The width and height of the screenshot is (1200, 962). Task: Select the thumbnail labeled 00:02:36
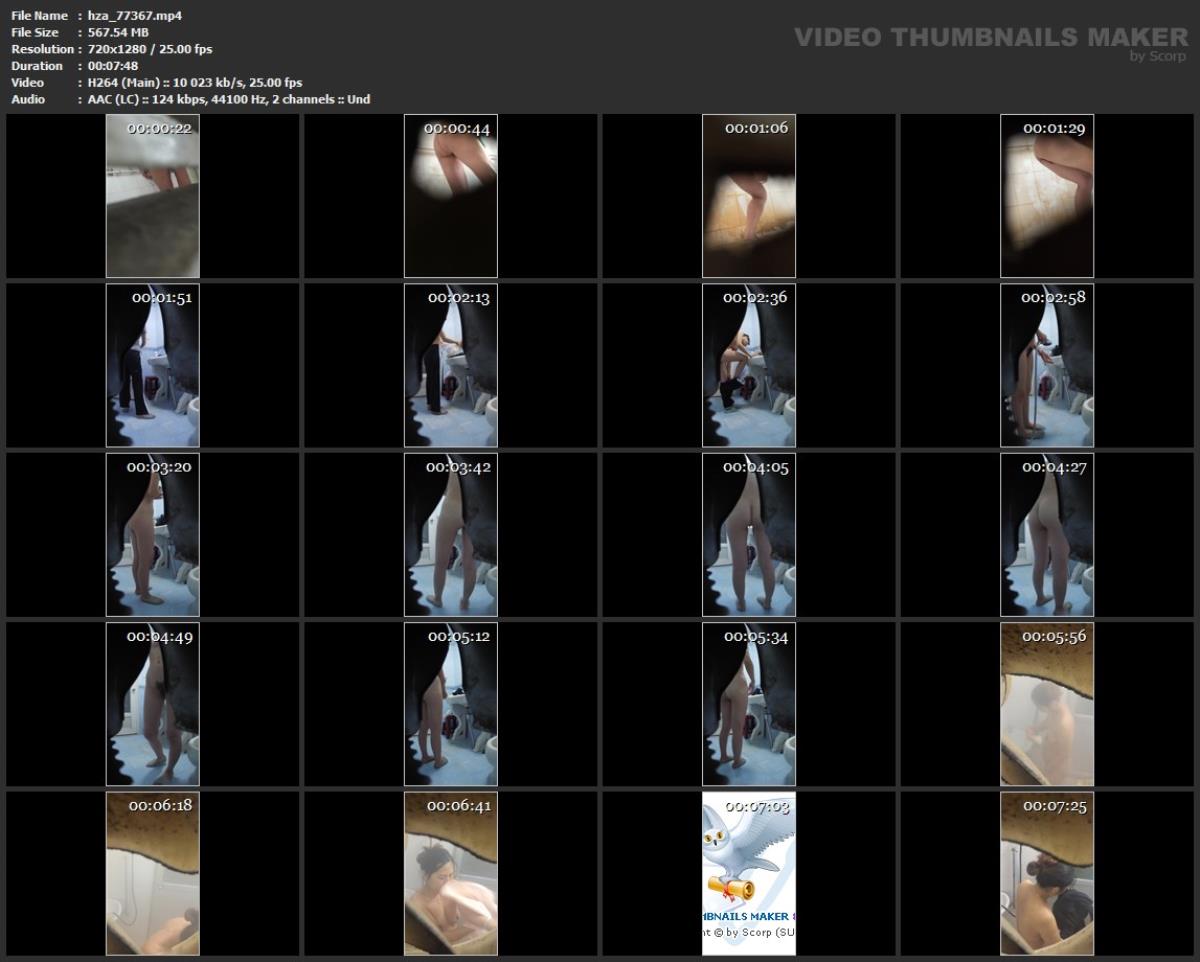pos(748,365)
